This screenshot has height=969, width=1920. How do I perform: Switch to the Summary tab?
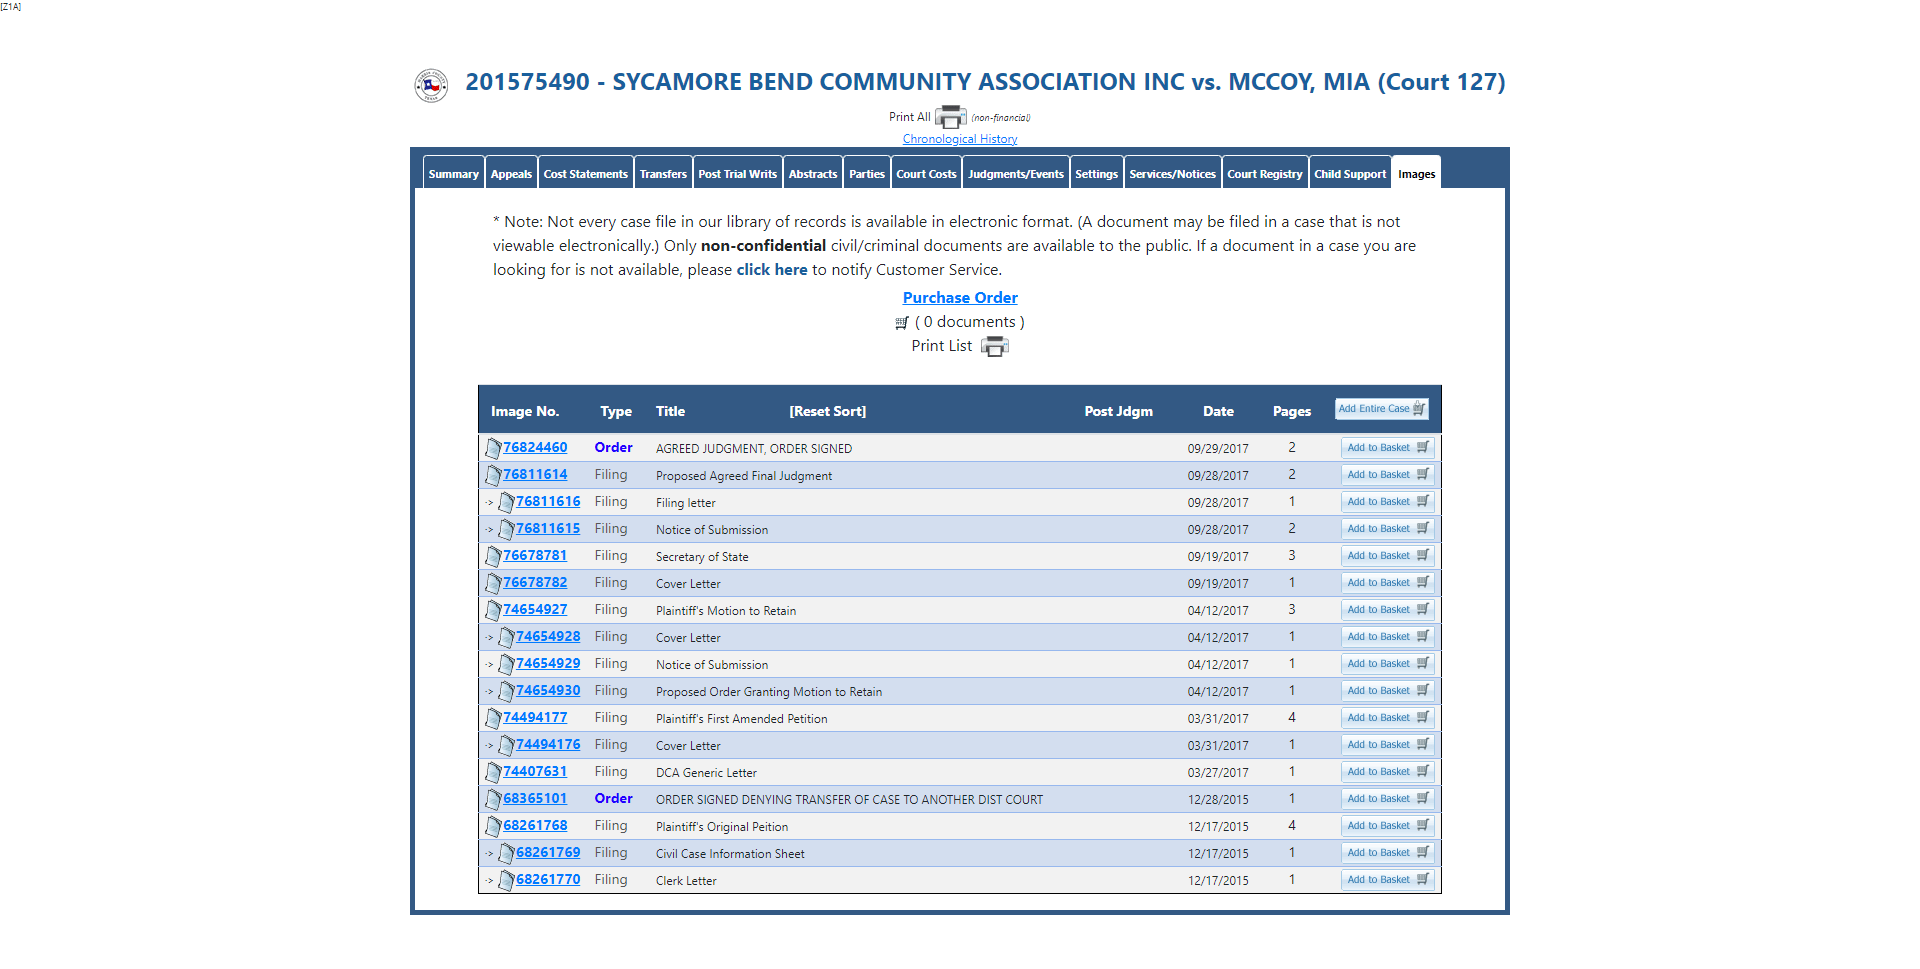coord(454,173)
